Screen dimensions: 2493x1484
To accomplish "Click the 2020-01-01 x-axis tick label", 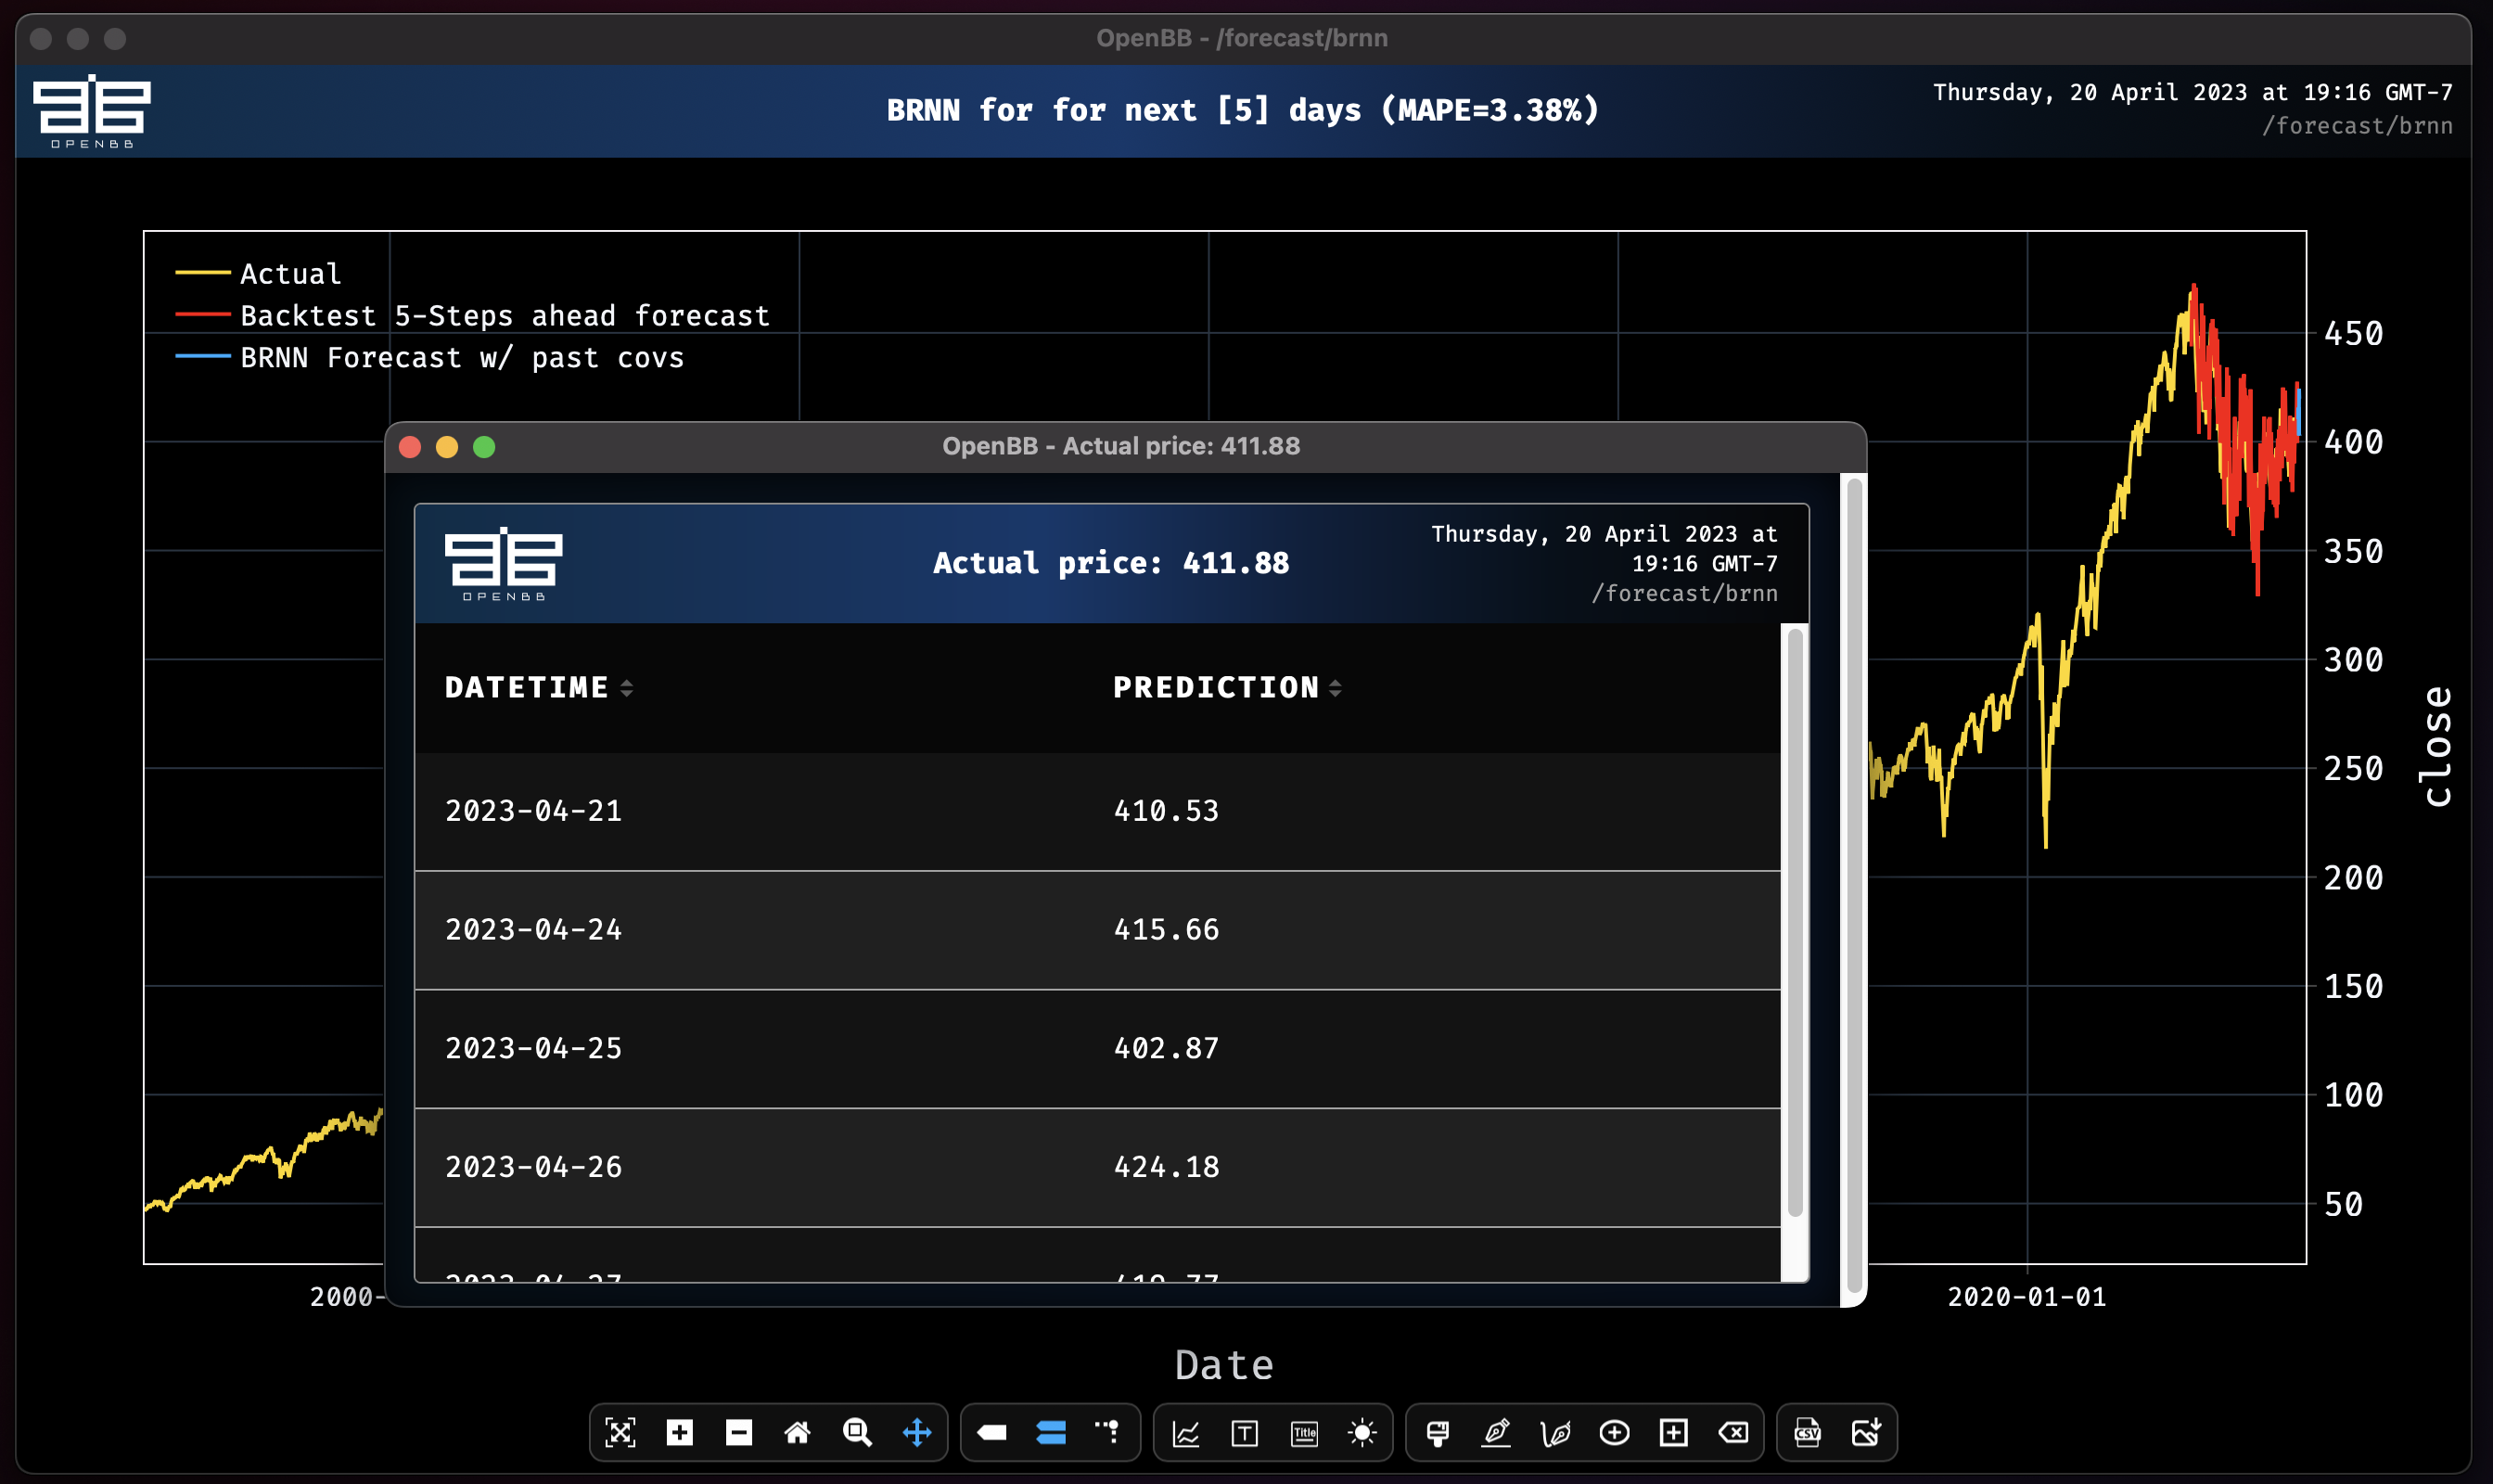I will pos(2027,1297).
